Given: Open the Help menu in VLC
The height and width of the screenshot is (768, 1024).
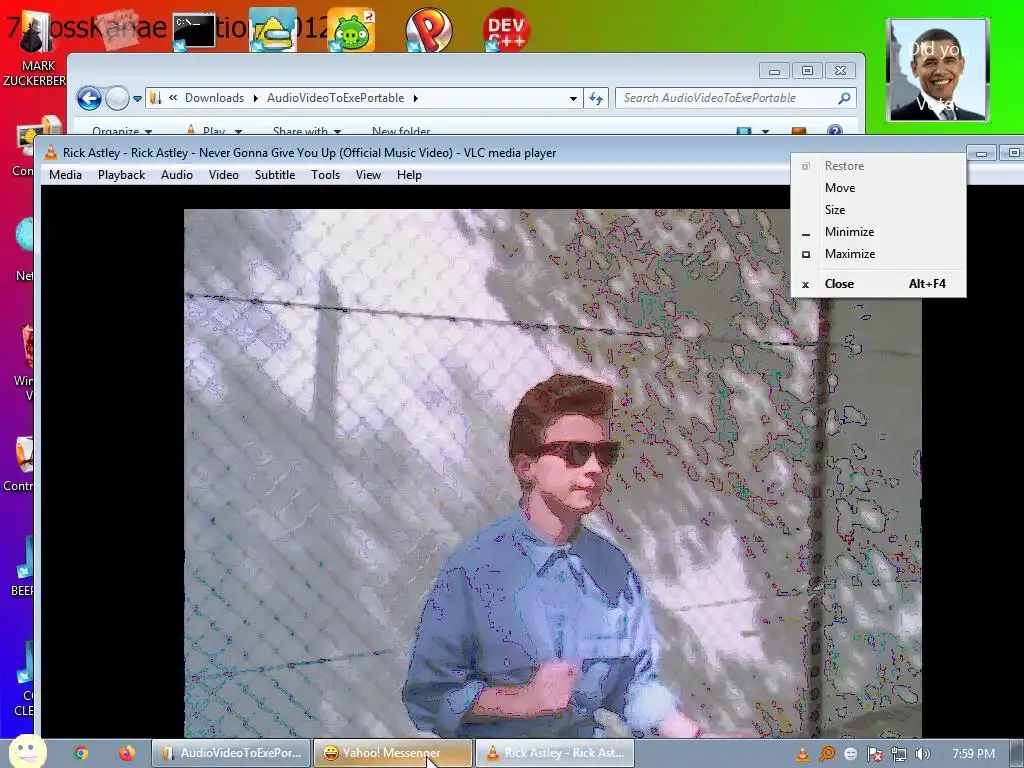Looking at the screenshot, I should tap(409, 175).
